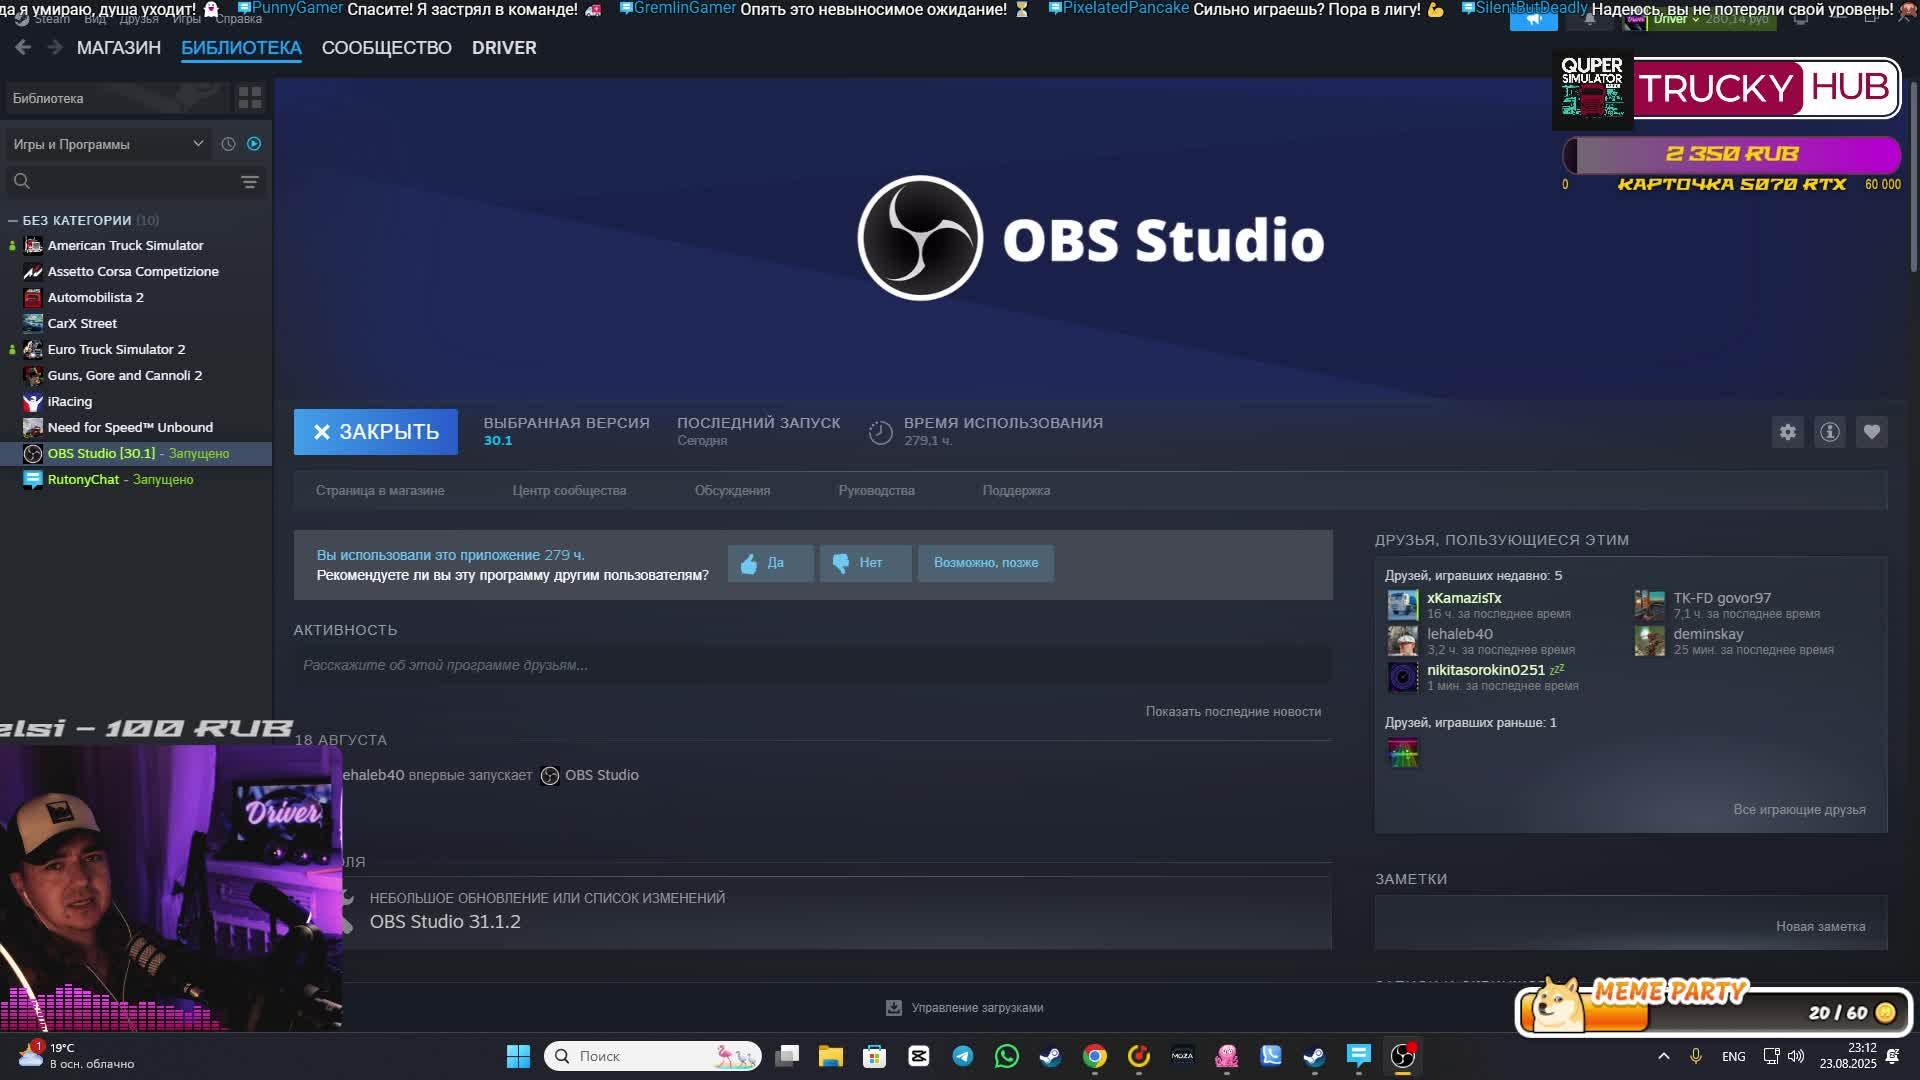Open Центр сообщества link
Image resolution: width=1920 pixels, height=1080 pixels.
(569, 491)
